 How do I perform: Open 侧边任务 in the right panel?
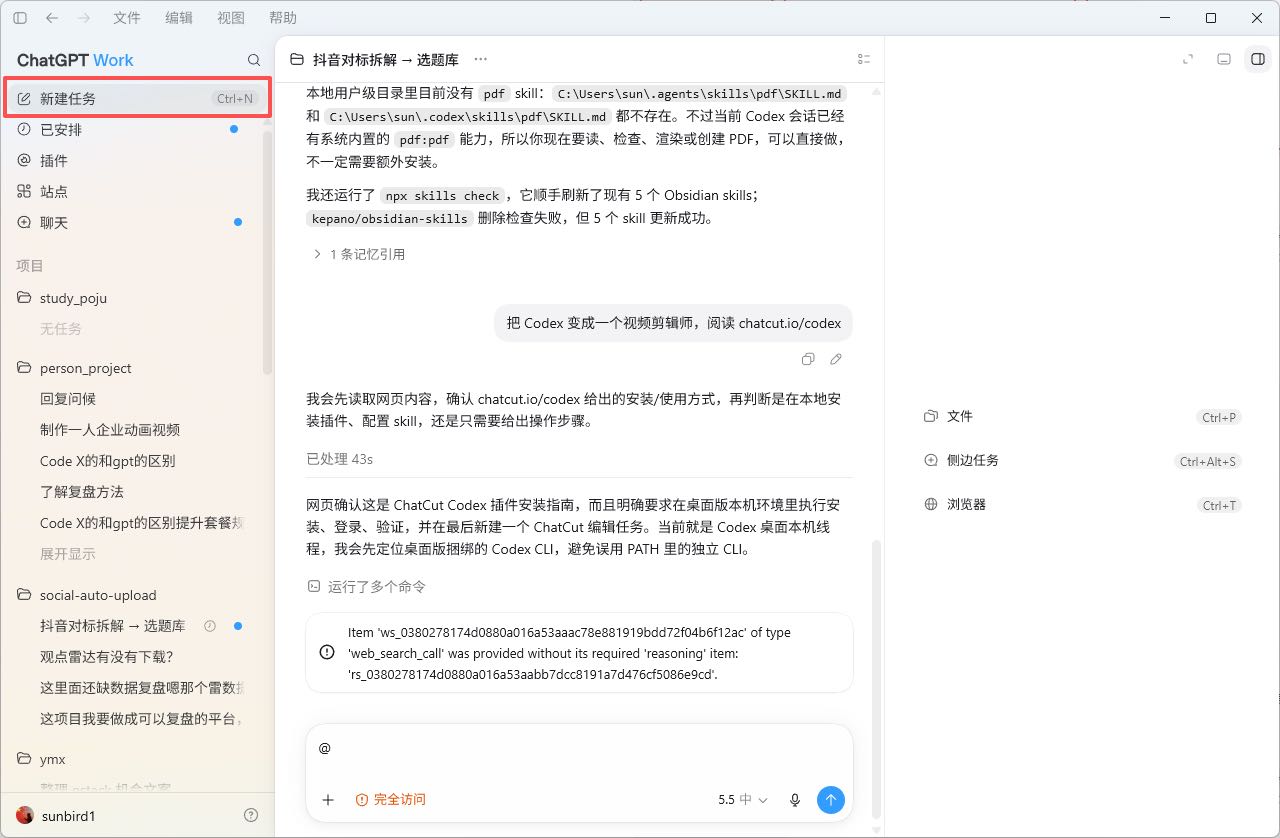pyautogui.click(x=1082, y=461)
